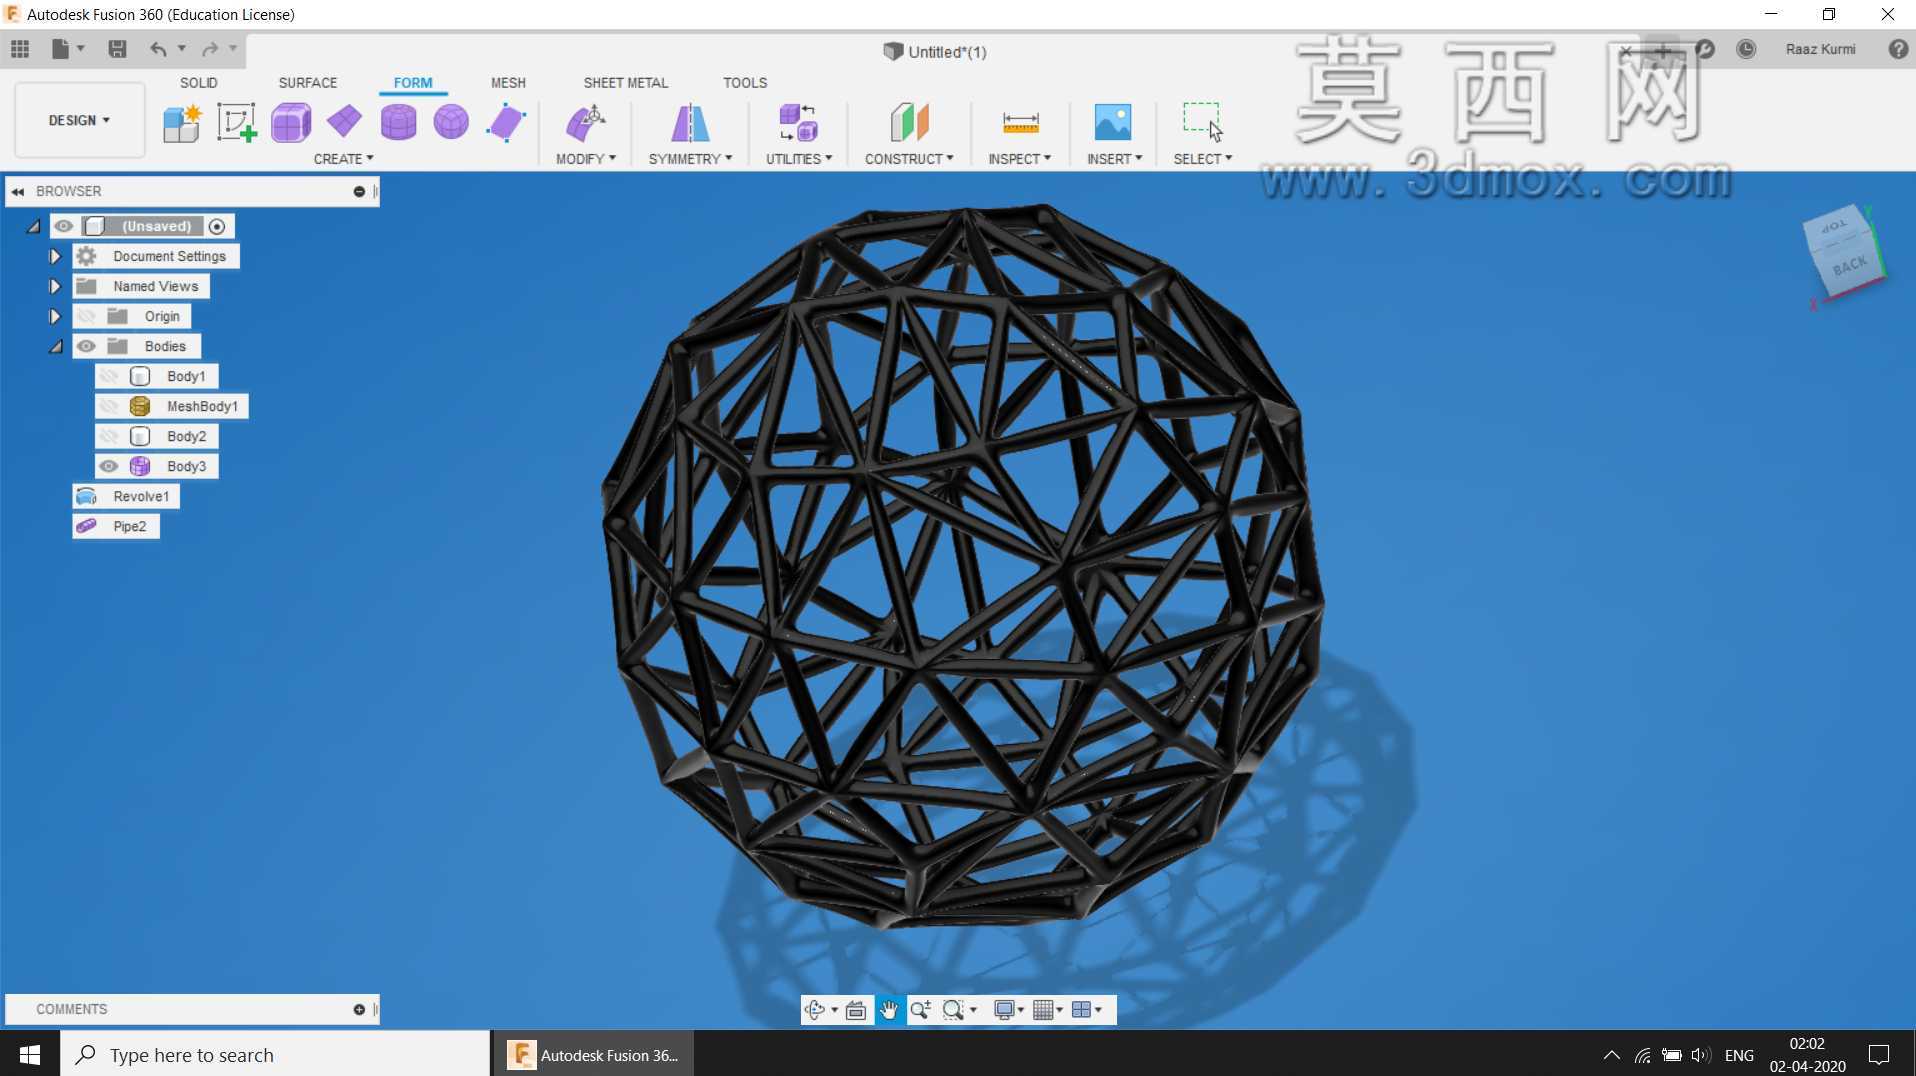Select the Pan hand tool
The width and height of the screenshot is (1916, 1076).
coord(889,1010)
